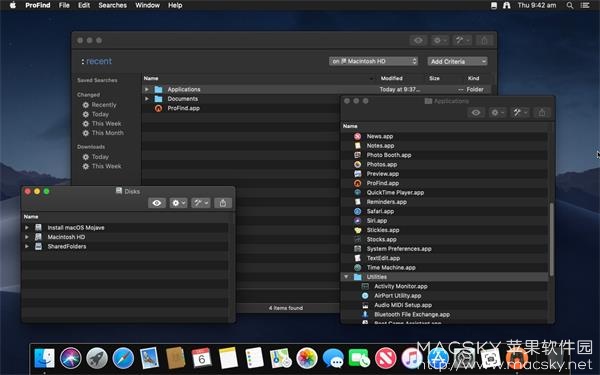The height and width of the screenshot is (375, 600).
Task: Select News.app in Applications window
Action: click(x=445, y=136)
